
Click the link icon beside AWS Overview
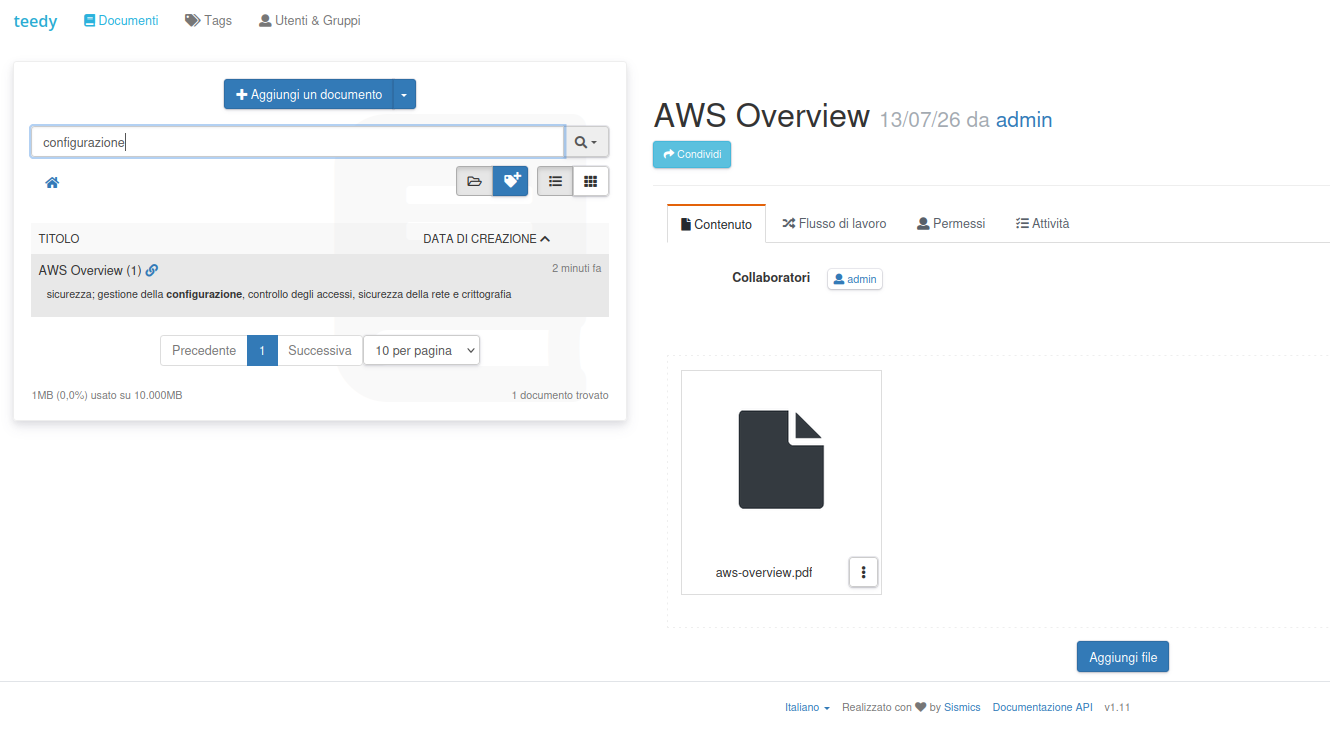click(x=152, y=270)
